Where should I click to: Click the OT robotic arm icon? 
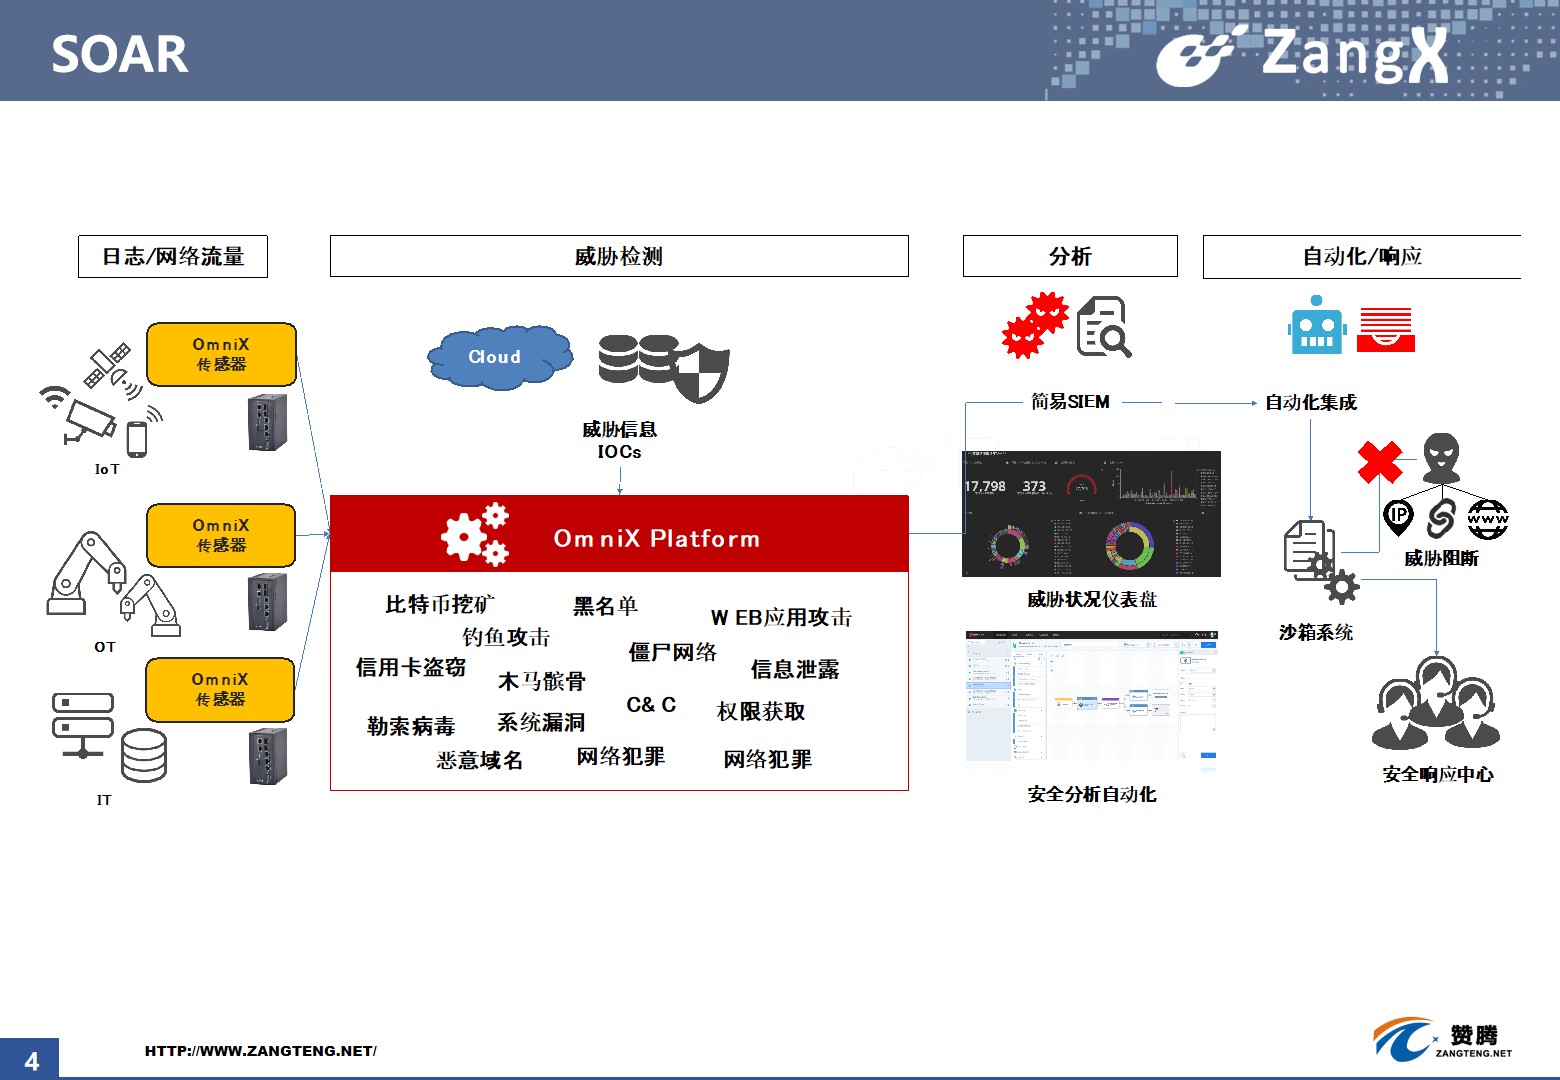114,584
